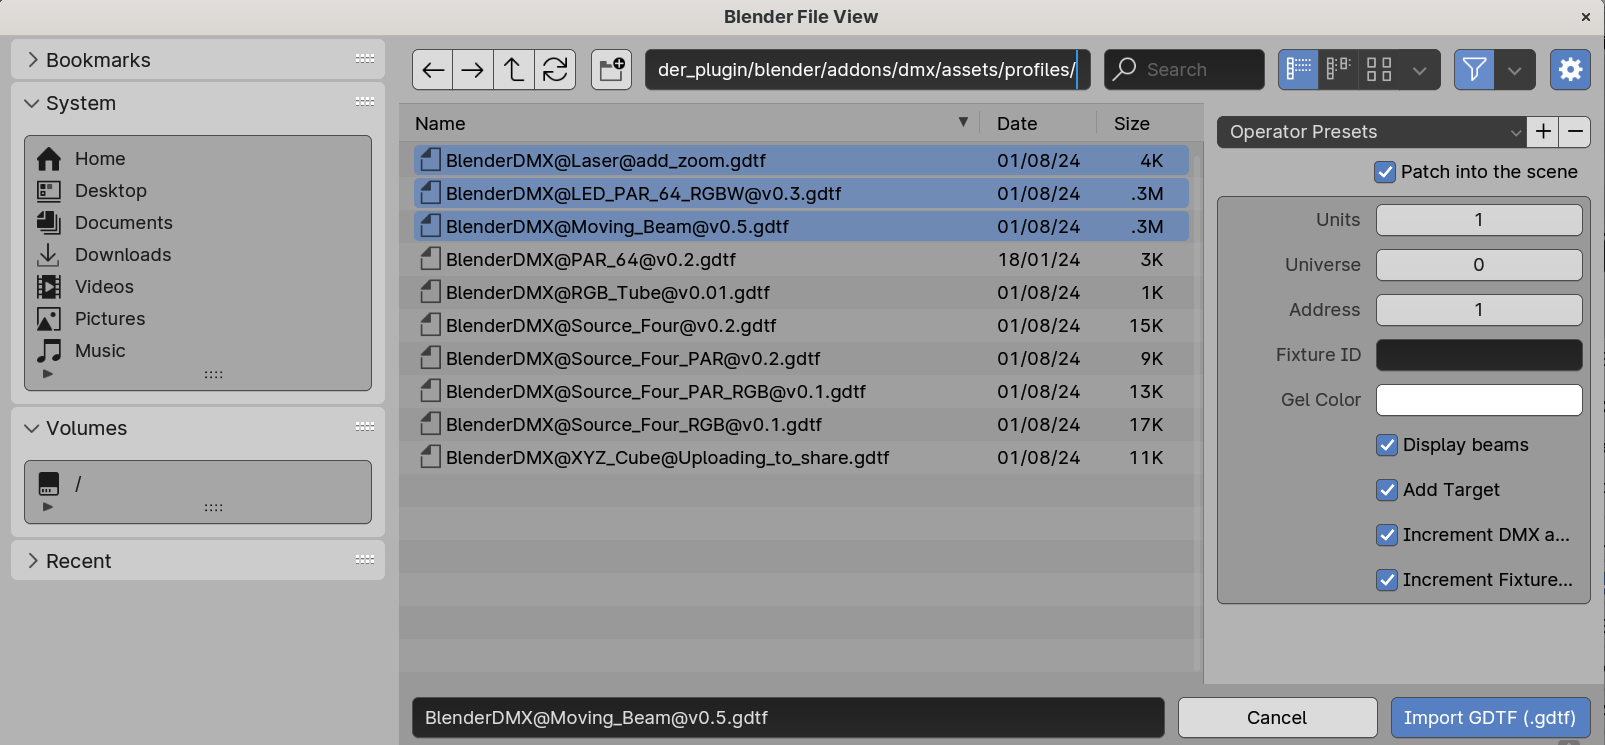The width and height of the screenshot is (1605, 745).
Task: Click the file path field
Action: (867, 70)
